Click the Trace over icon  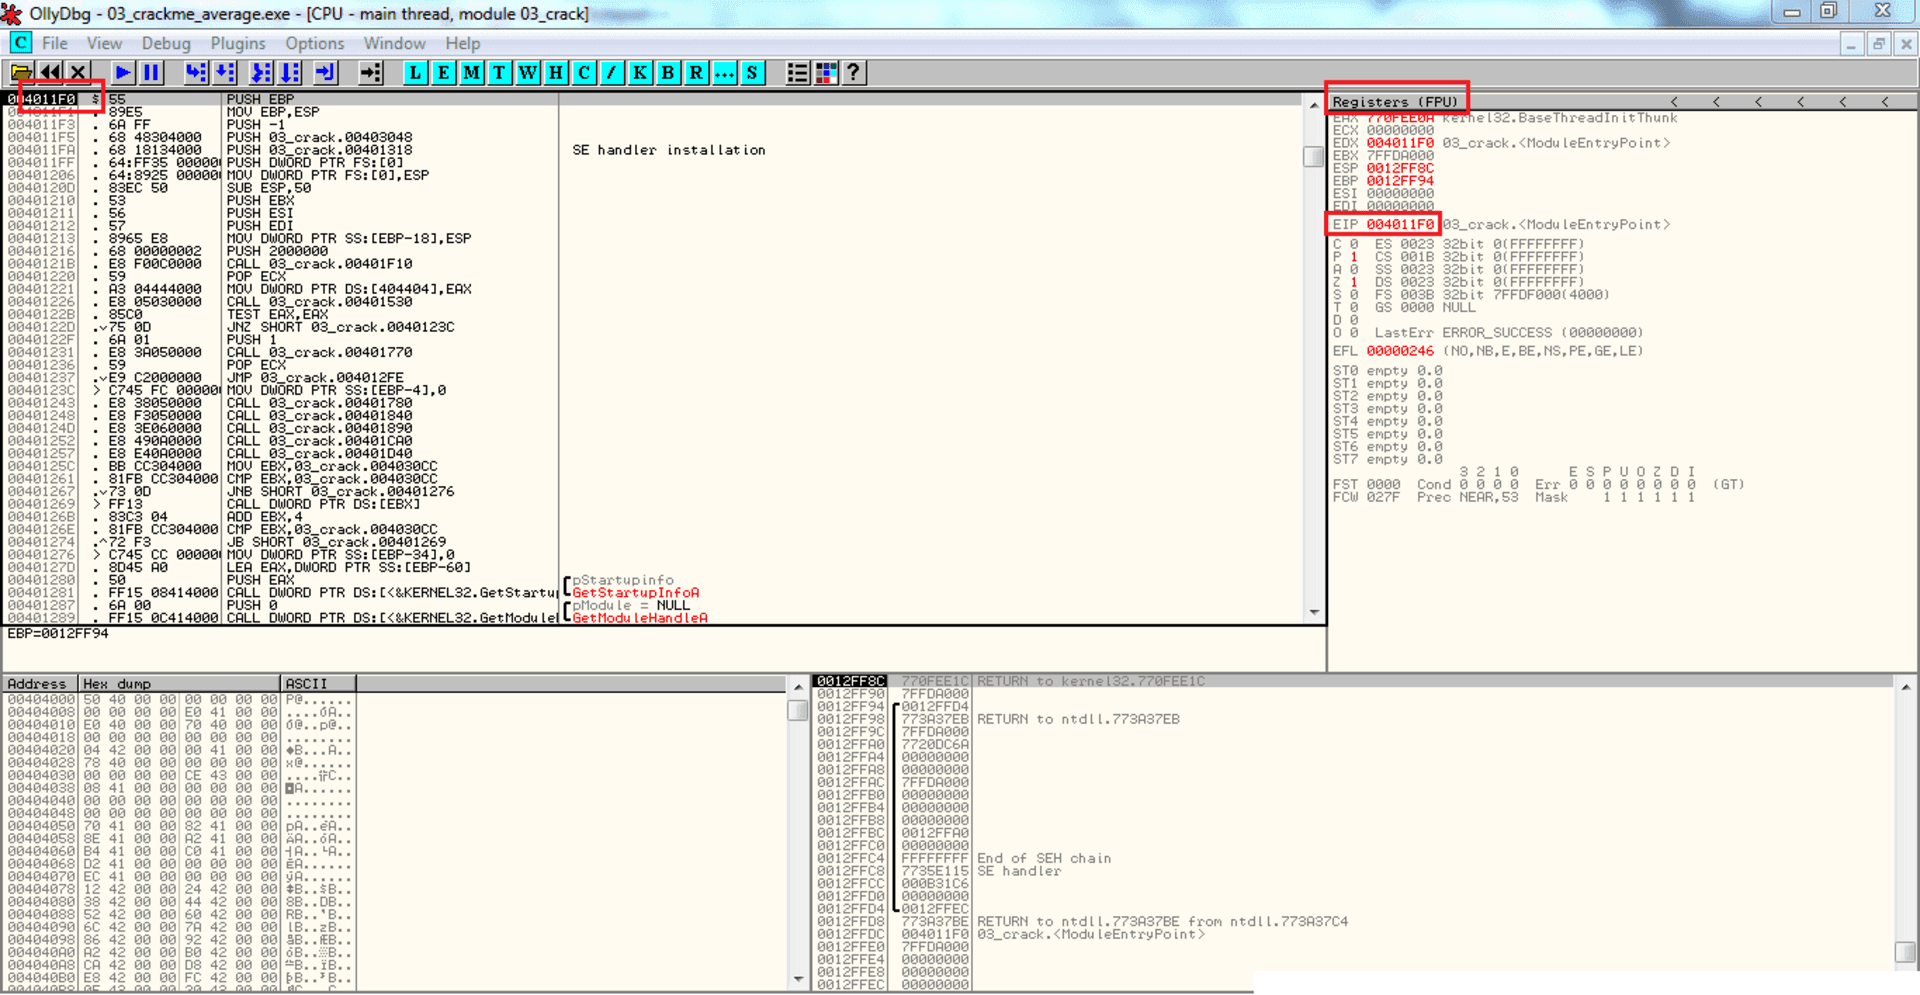[x=290, y=73]
